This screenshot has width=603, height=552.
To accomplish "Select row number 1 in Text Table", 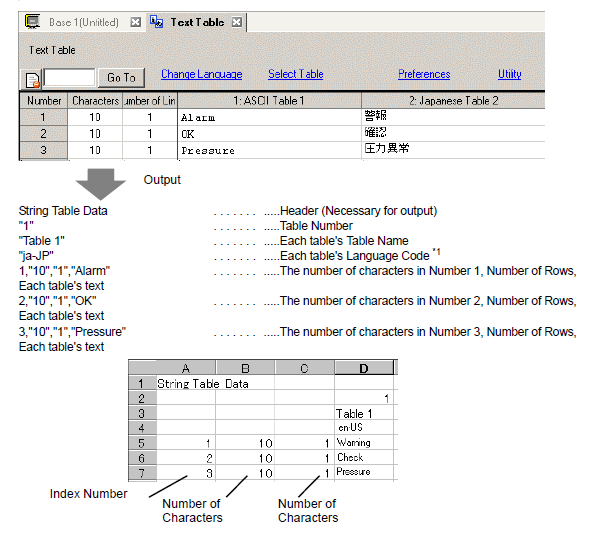I will 43,117.
